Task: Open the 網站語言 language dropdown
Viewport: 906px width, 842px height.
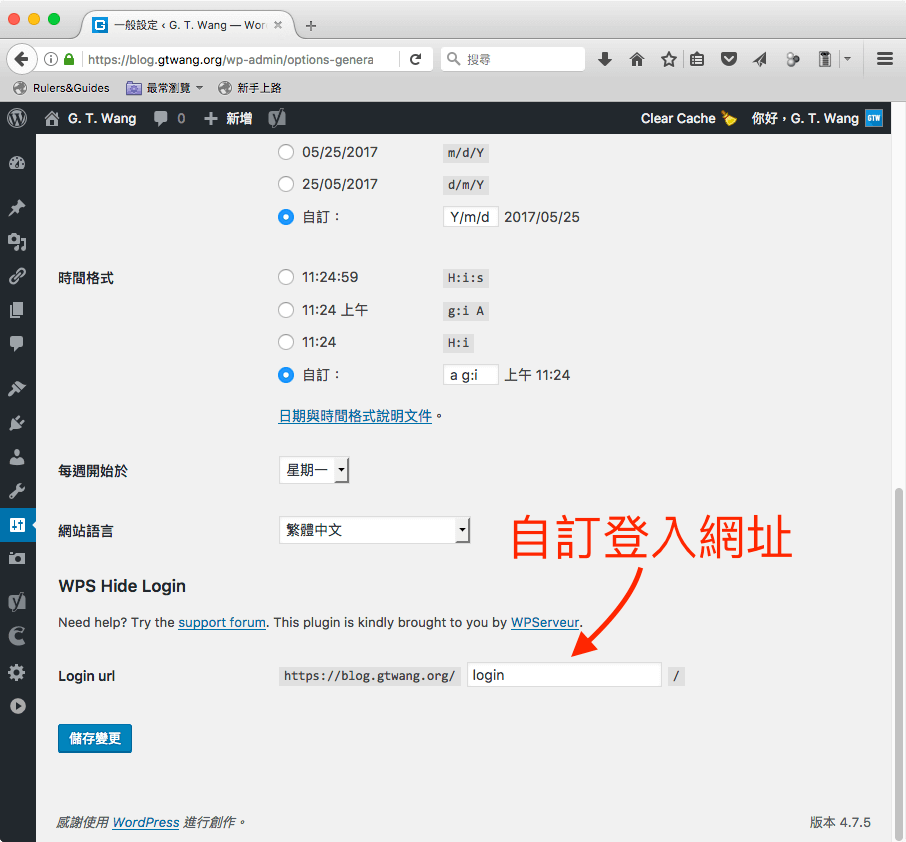Action: pos(374,530)
